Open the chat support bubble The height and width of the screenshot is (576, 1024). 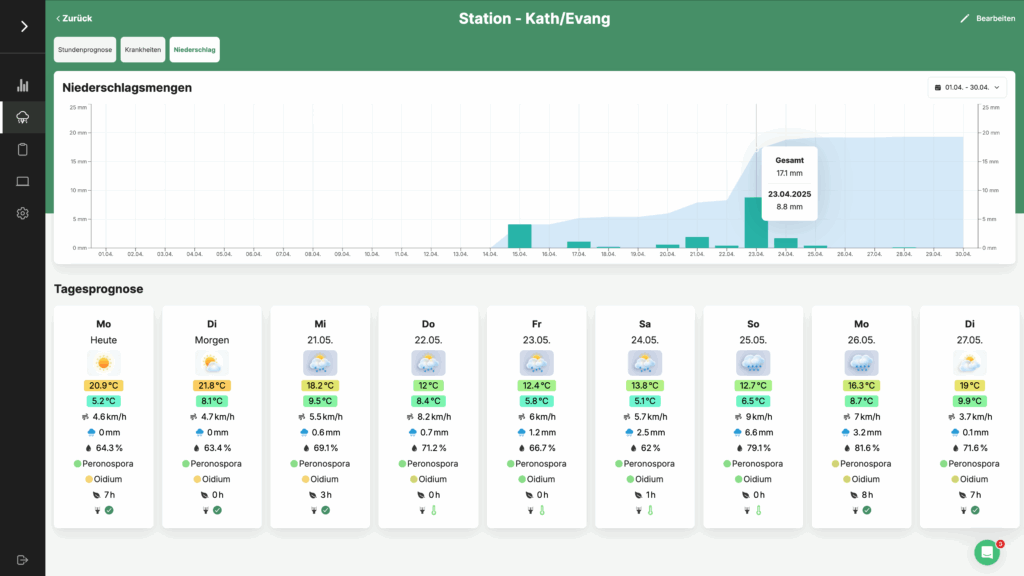[987, 552]
